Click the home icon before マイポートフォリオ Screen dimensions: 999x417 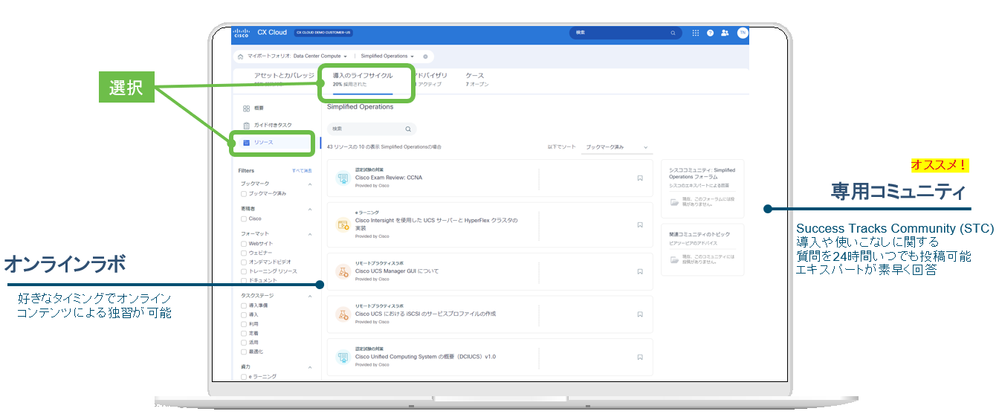pyautogui.click(x=240, y=56)
